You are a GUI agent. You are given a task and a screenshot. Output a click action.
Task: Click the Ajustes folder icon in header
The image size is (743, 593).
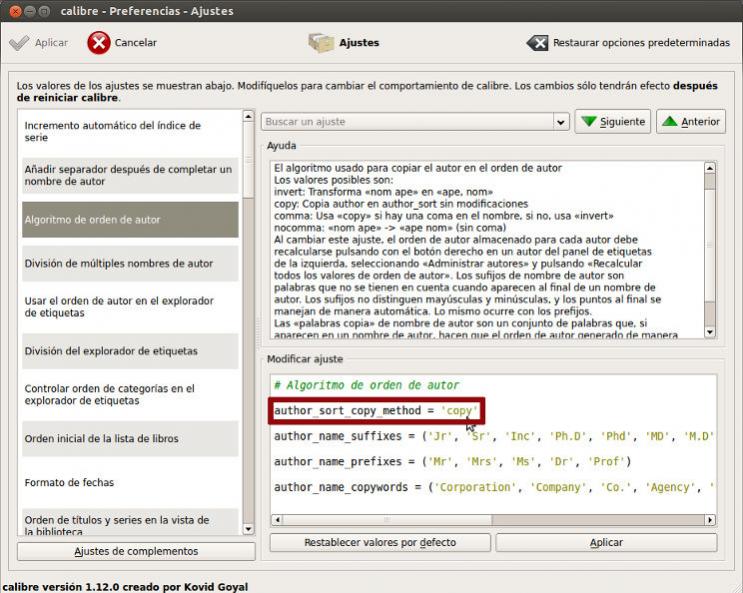click(321, 43)
